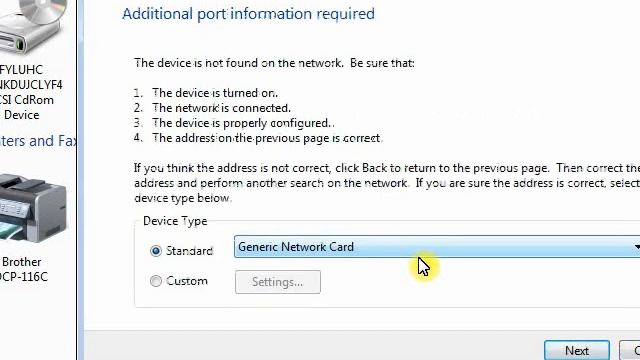Choose the Custom device type radio button
This screenshot has width=640, height=360.
156,281
